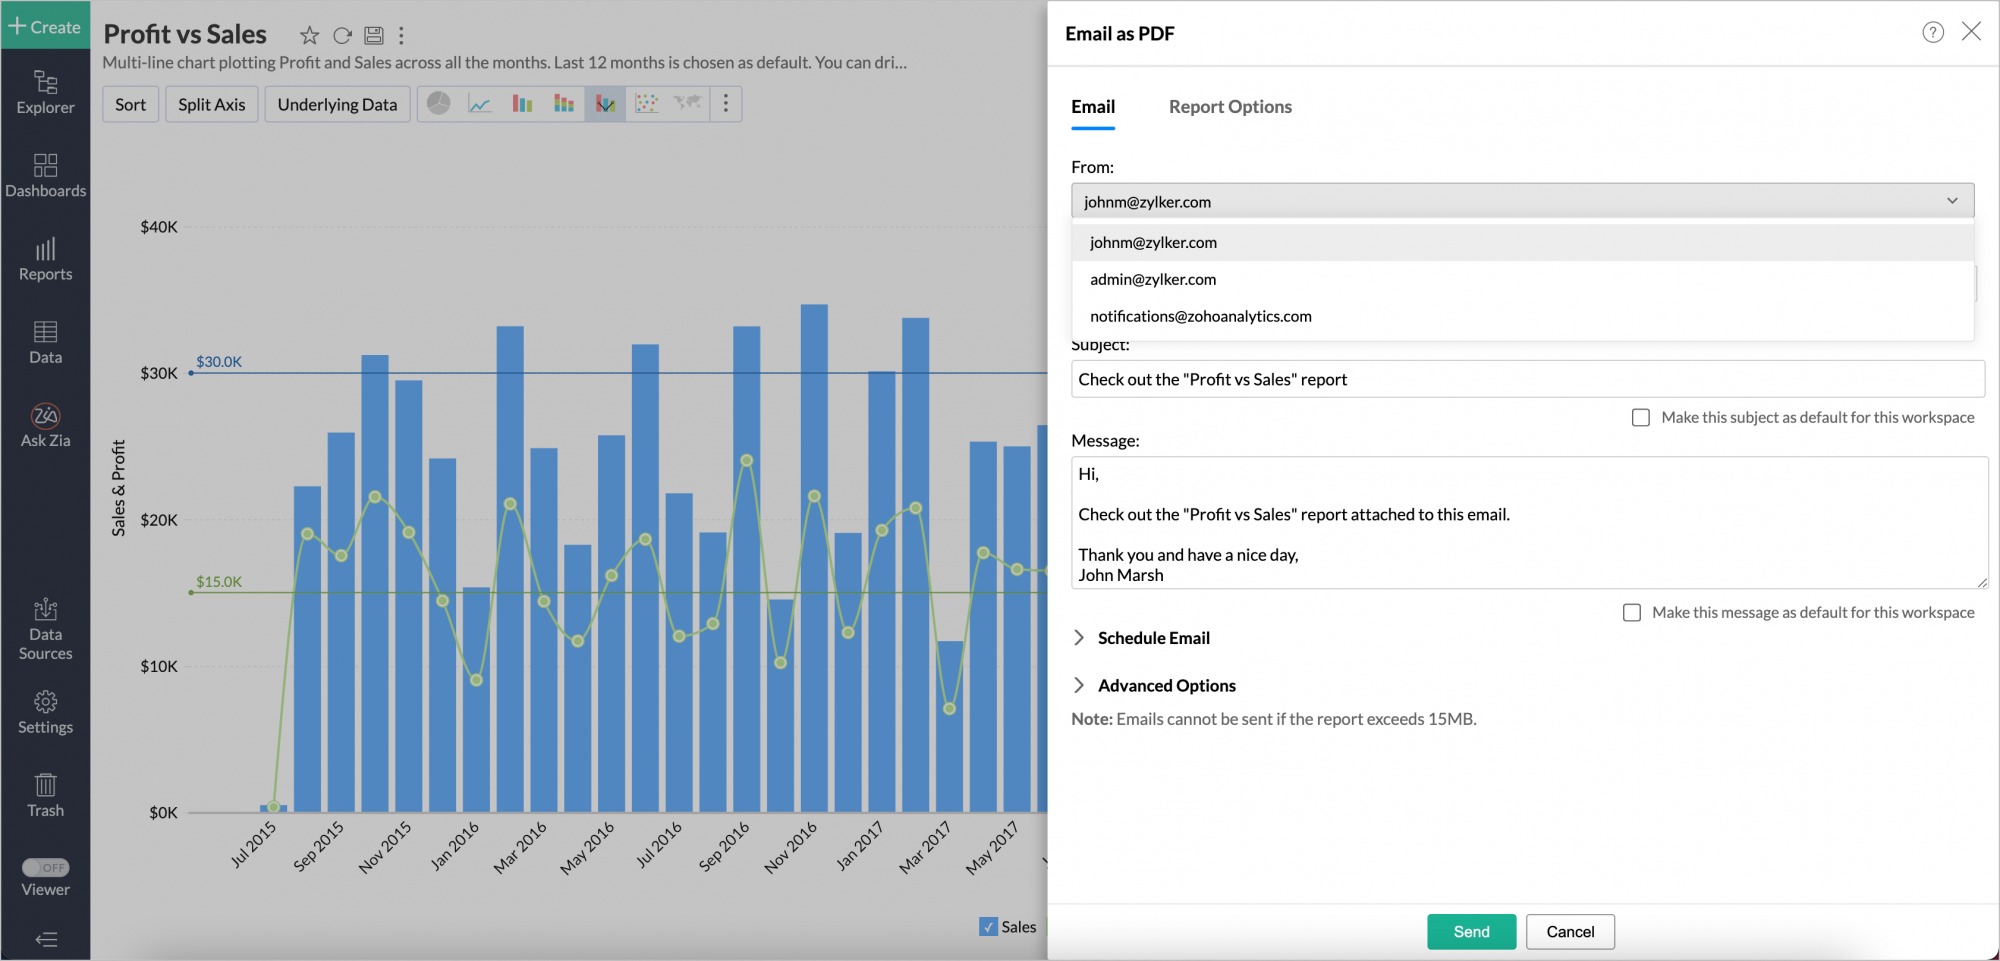Select admin@zylker.com from the From dropdown
2000x961 pixels.
point(1153,279)
